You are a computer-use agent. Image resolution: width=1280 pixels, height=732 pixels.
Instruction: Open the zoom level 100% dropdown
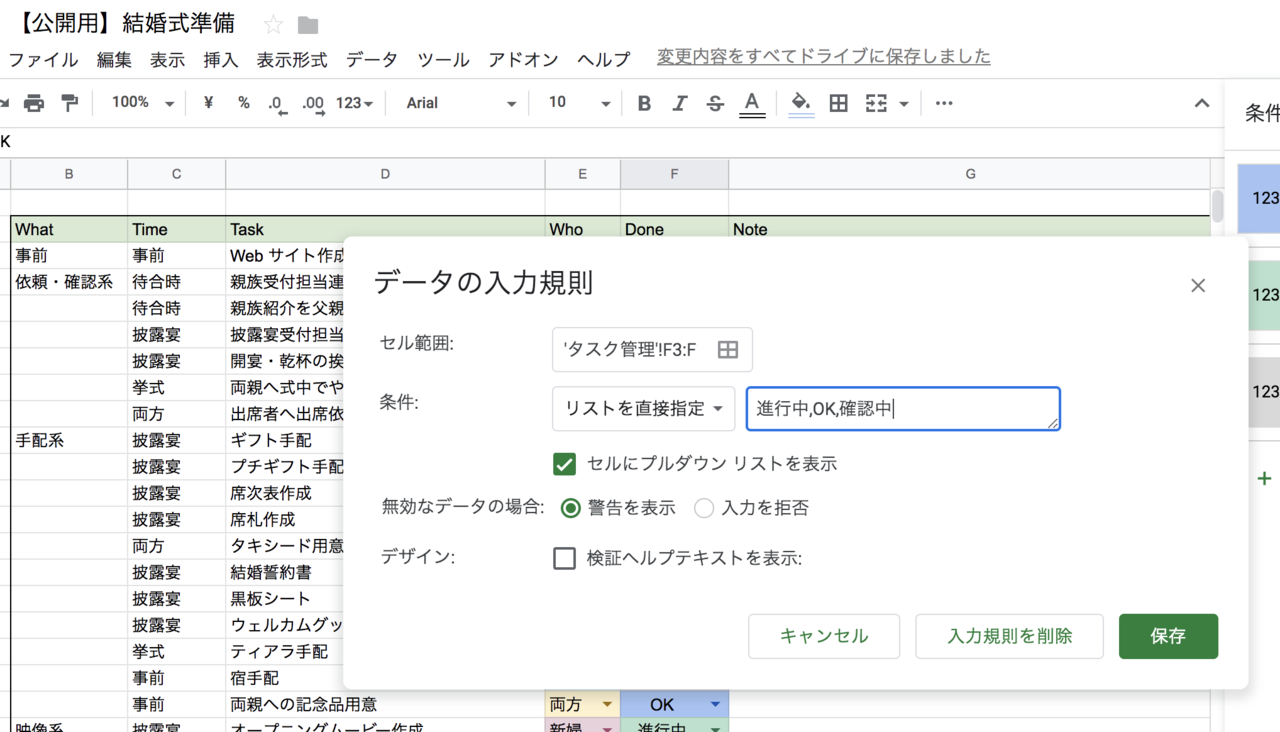[x=140, y=103]
